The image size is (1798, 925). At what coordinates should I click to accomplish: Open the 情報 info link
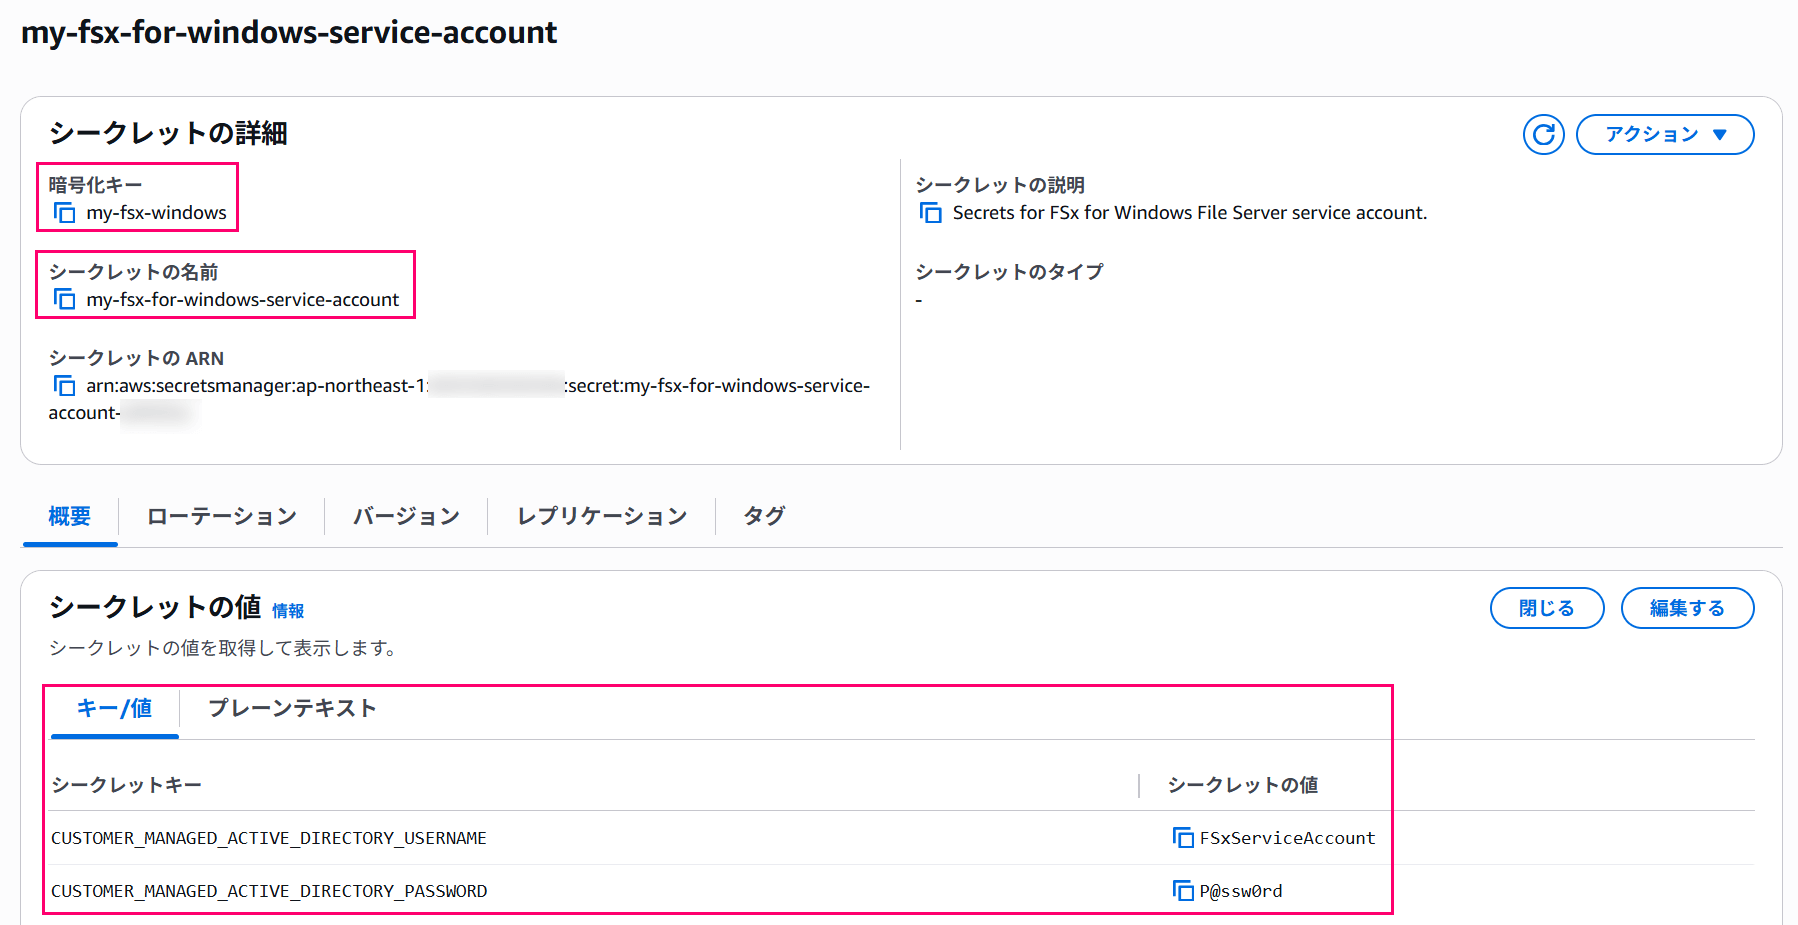click(290, 609)
